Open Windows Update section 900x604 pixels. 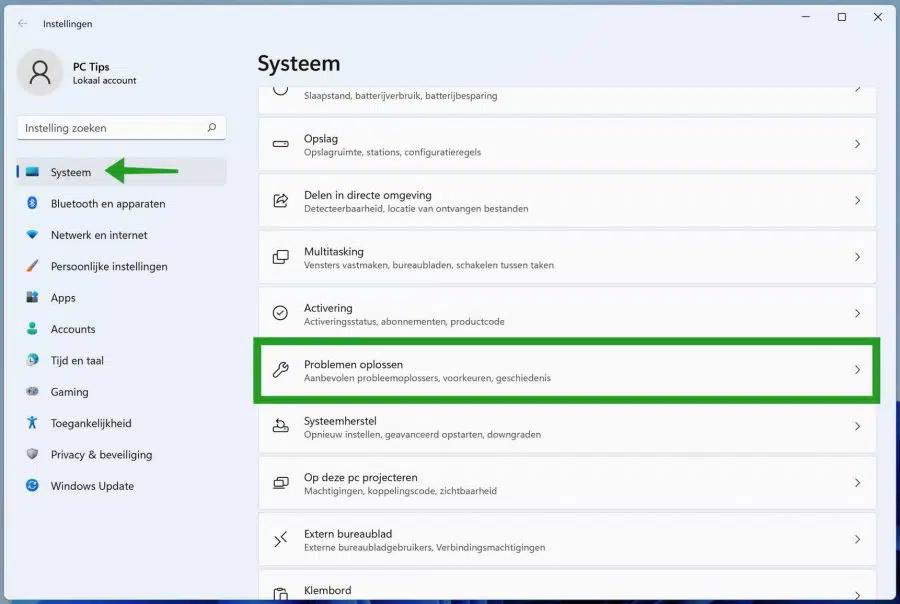click(x=121, y=486)
